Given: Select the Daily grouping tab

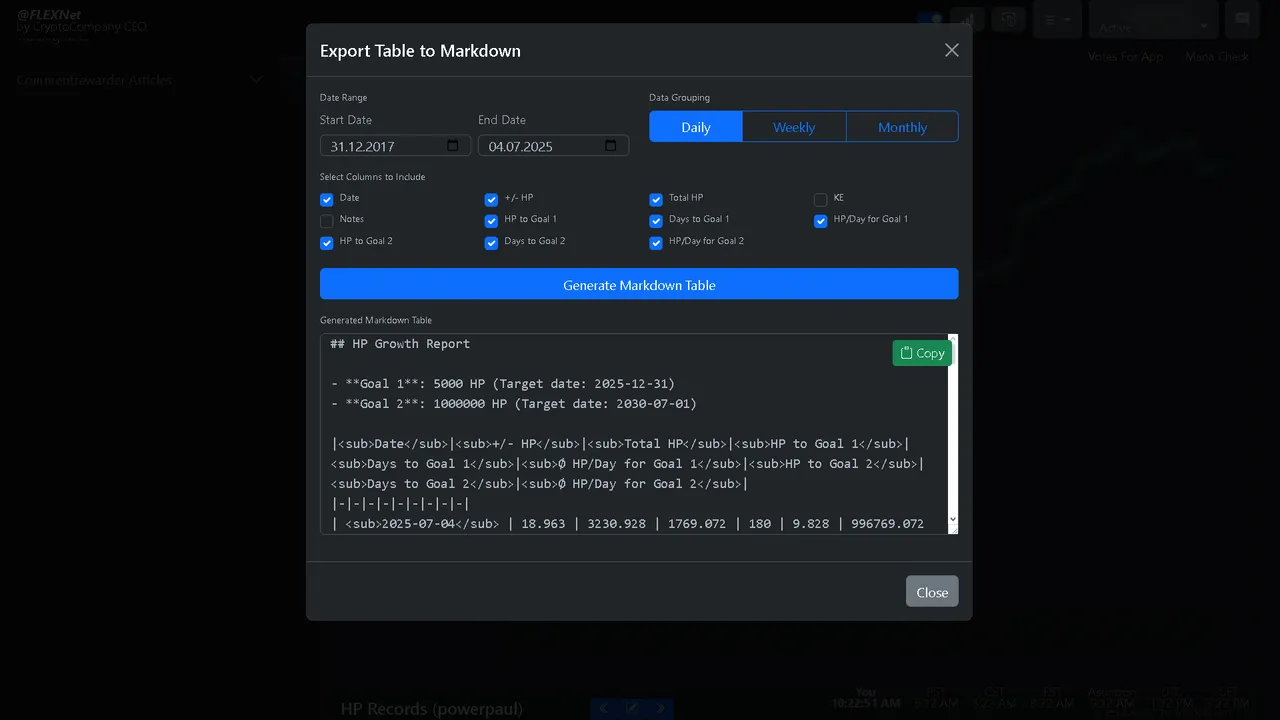Looking at the screenshot, I should coord(696,127).
